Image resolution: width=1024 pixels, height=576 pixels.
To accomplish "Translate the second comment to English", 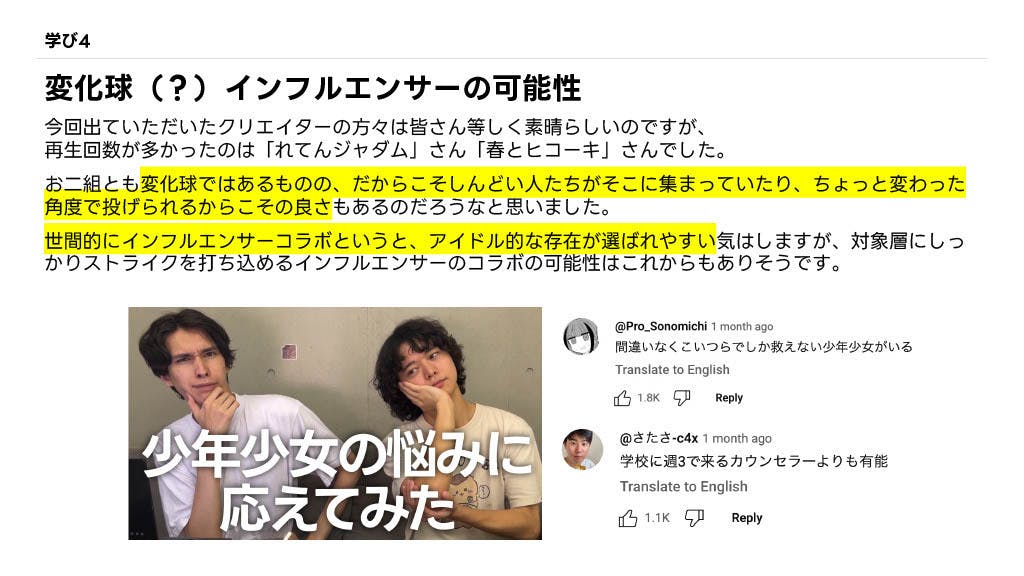I will point(683,487).
